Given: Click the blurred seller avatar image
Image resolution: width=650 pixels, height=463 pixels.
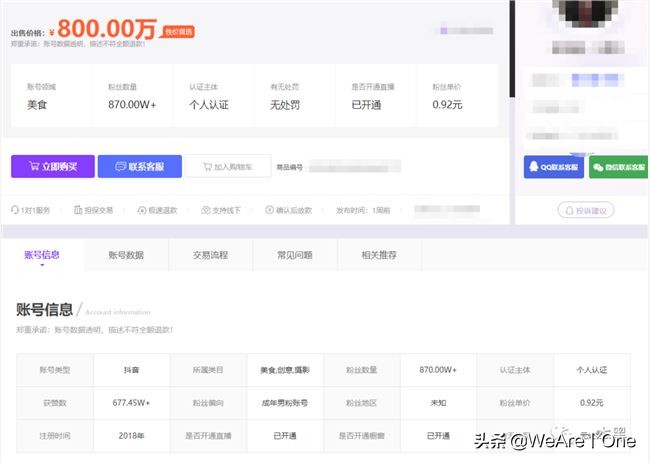Looking at the screenshot, I should pos(586,12).
